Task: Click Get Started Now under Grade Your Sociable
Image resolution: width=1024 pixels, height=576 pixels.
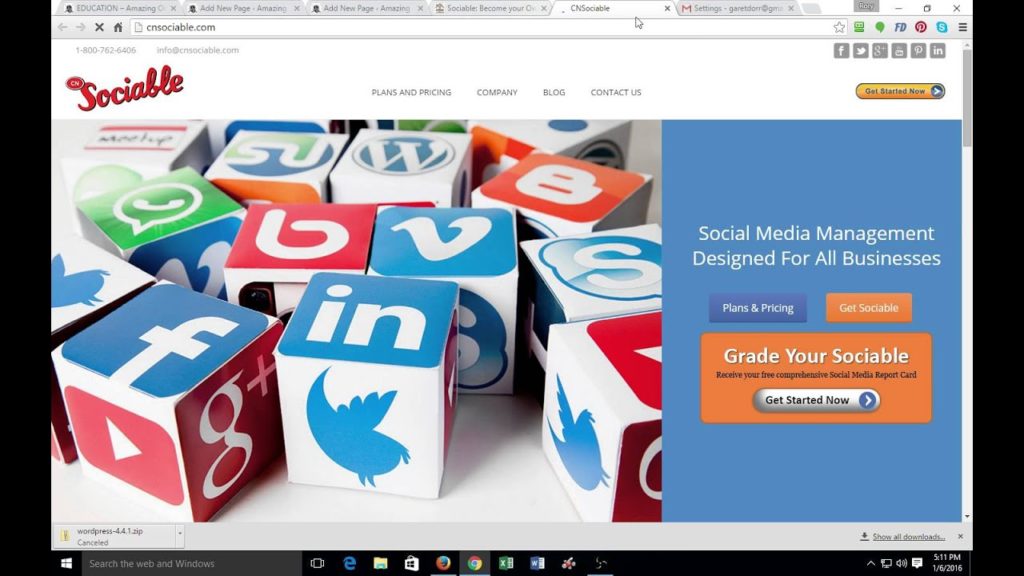Action: tap(816, 400)
